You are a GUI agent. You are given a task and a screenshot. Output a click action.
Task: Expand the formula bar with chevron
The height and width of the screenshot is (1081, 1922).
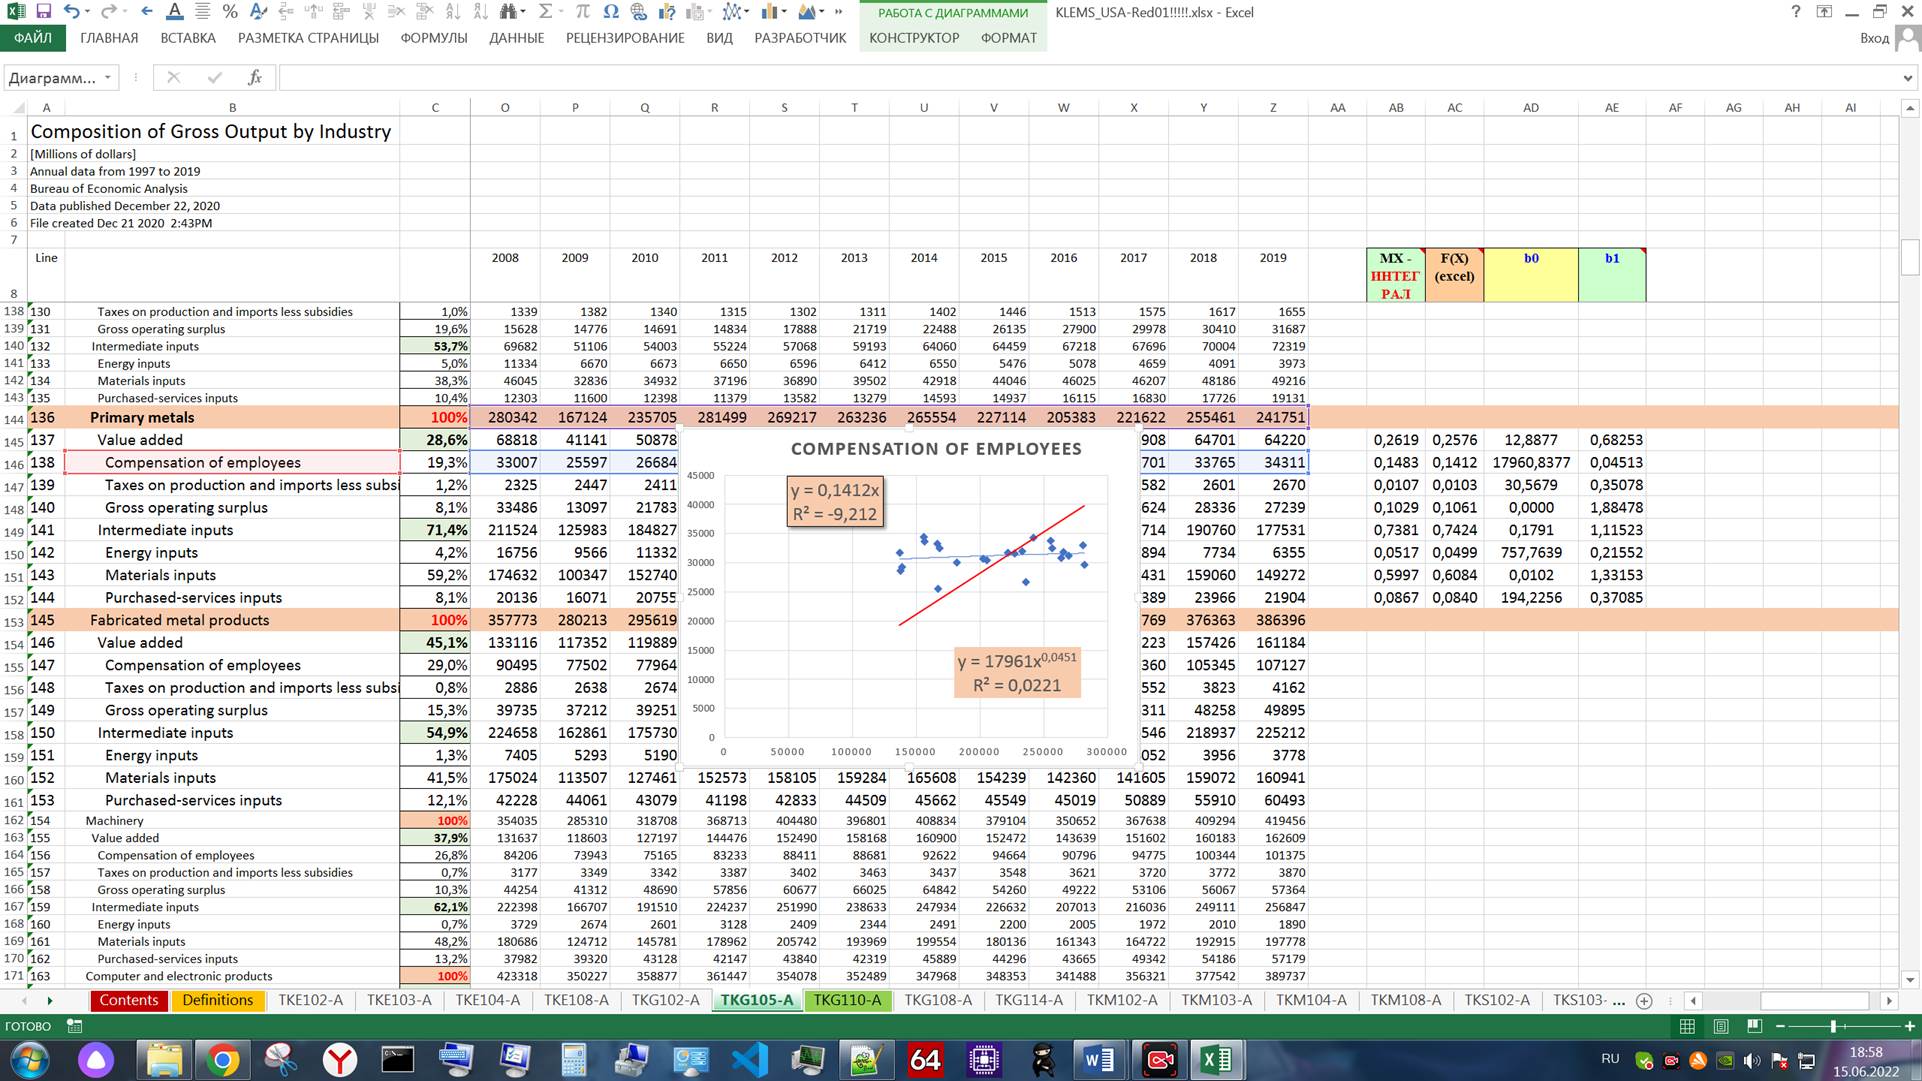point(1908,77)
